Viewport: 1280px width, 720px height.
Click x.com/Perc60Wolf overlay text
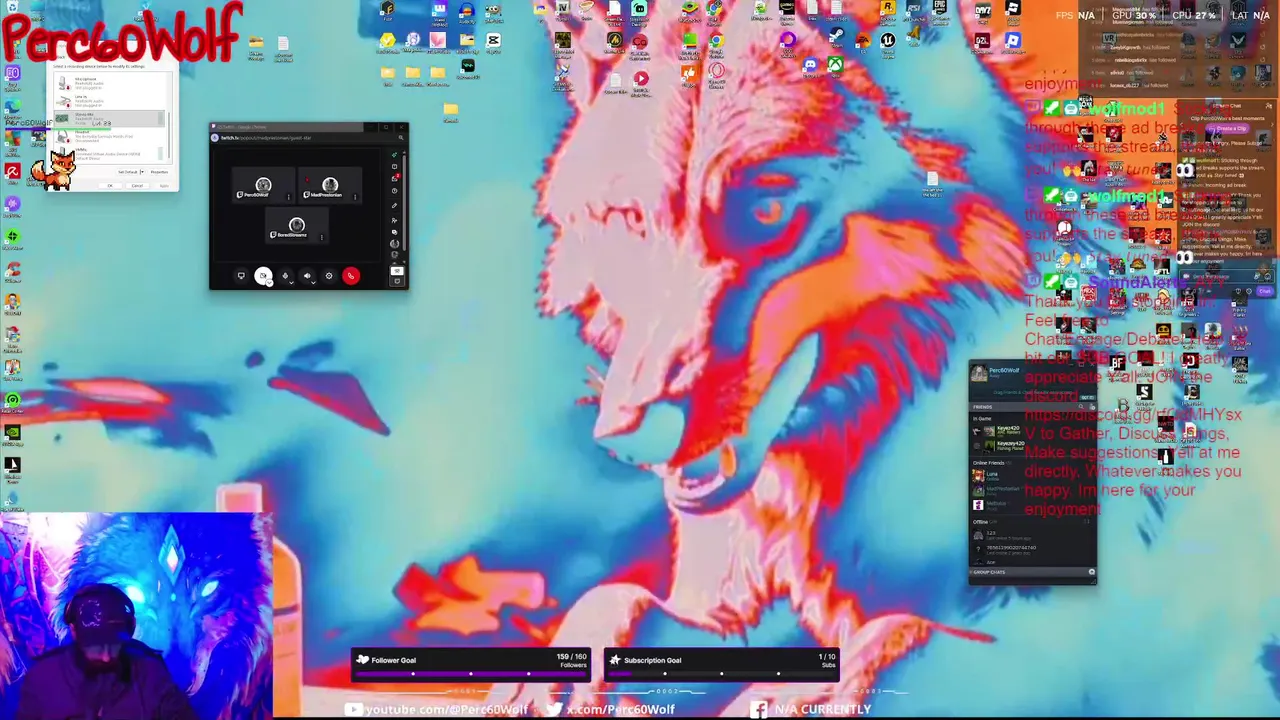(x=620, y=709)
